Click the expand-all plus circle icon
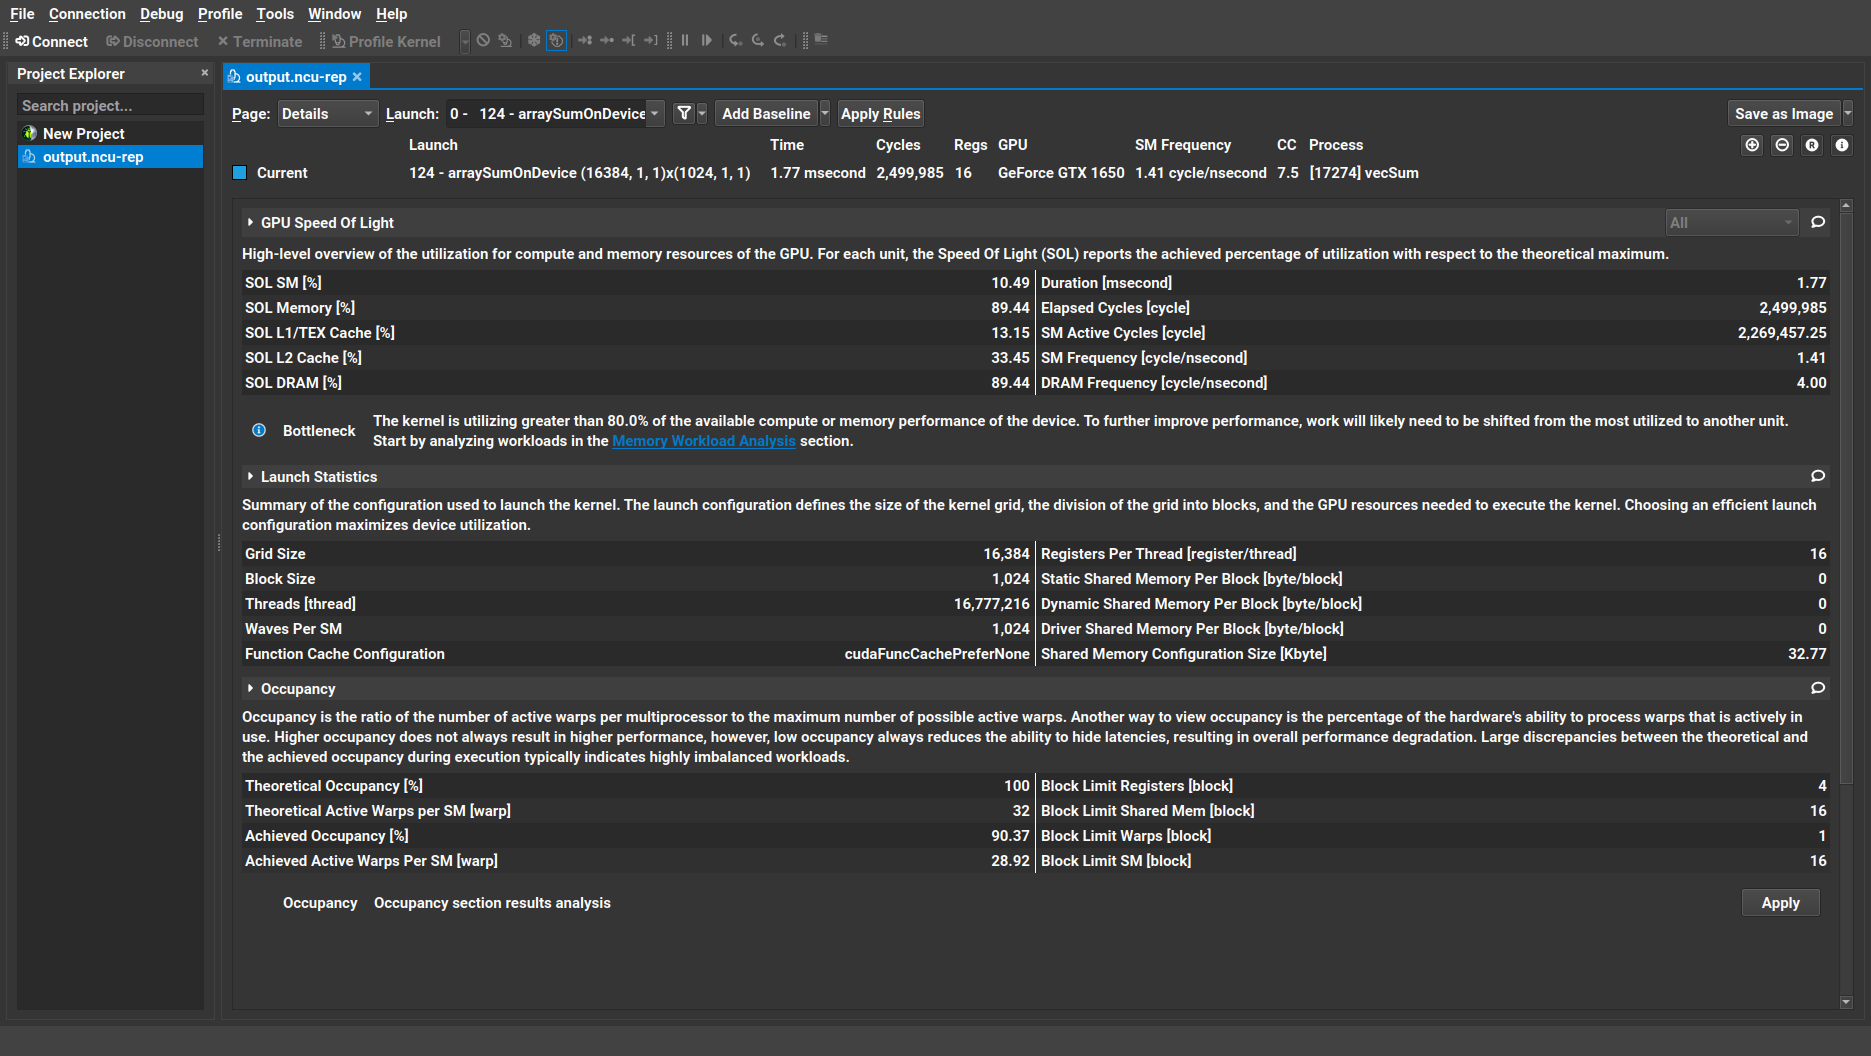The image size is (1871, 1056). pyautogui.click(x=1752, y=145)
